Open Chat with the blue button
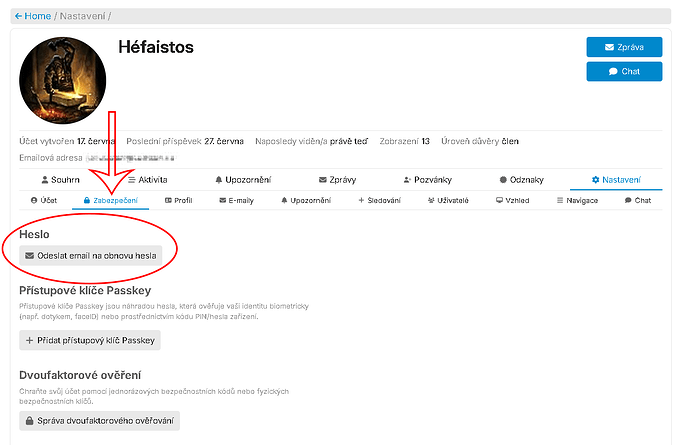 pos(624,71)
